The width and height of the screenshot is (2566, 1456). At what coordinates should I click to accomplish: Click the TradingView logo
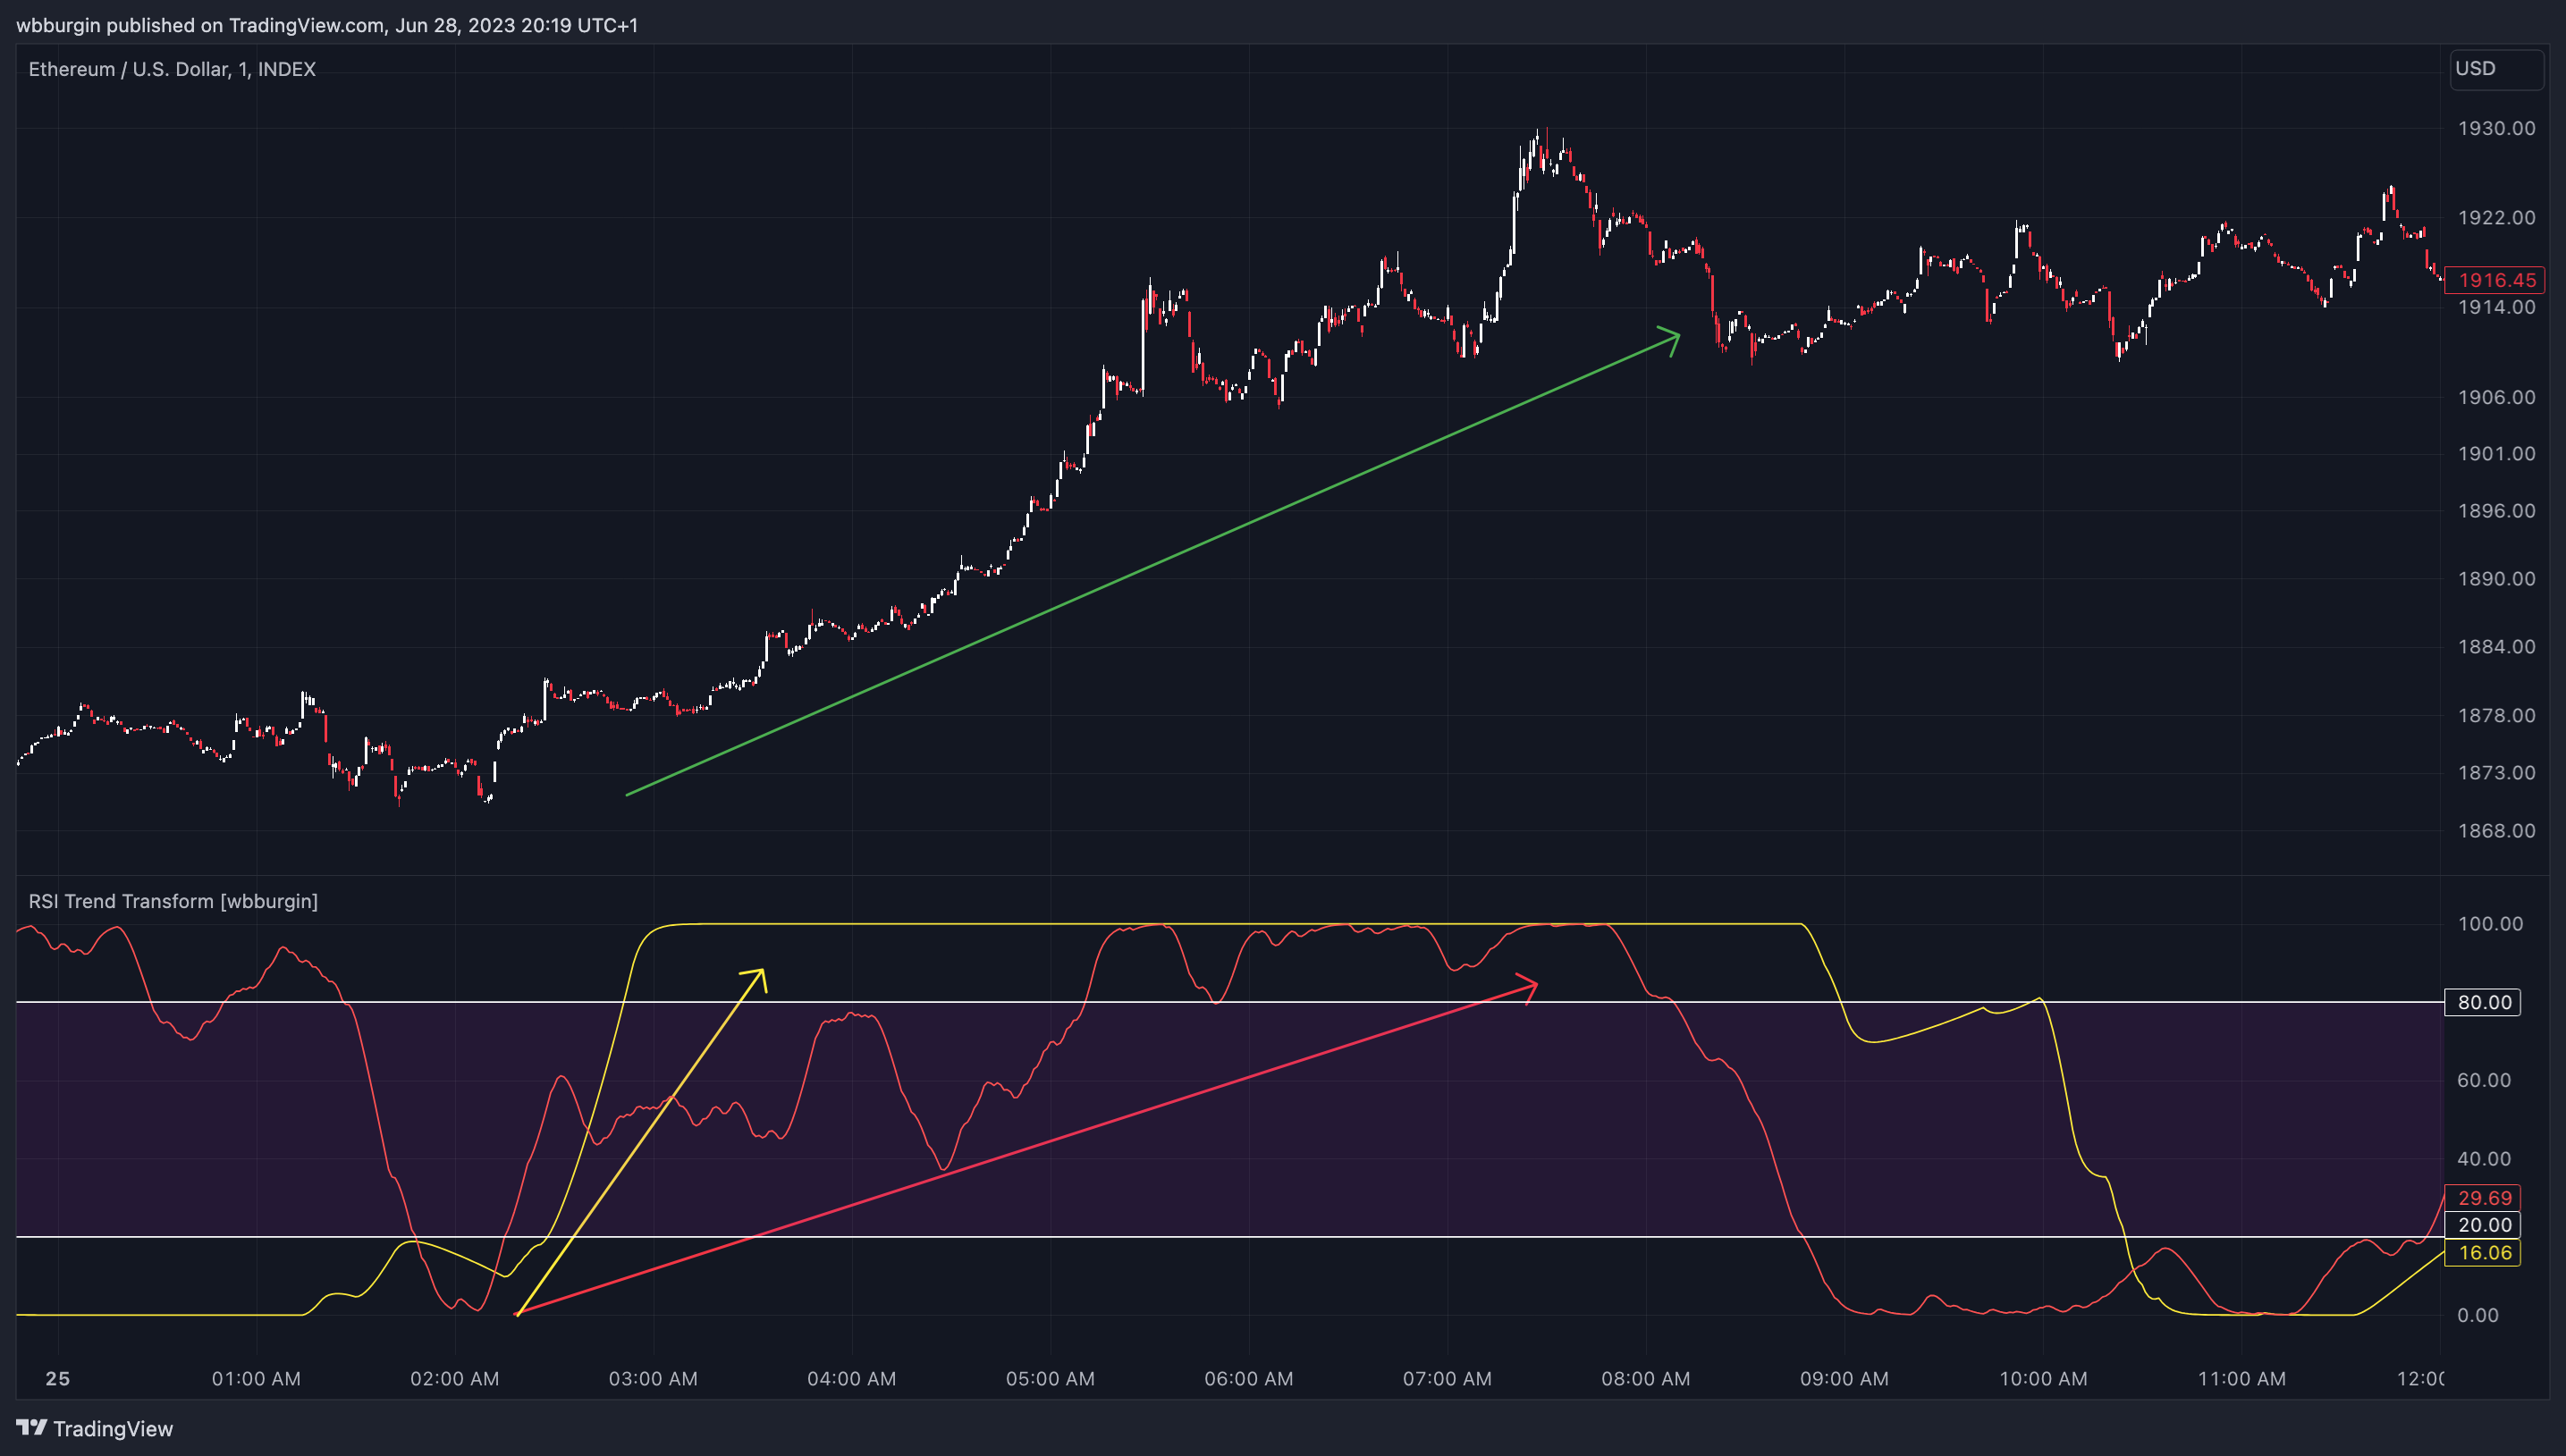(x=95, y=1428)
